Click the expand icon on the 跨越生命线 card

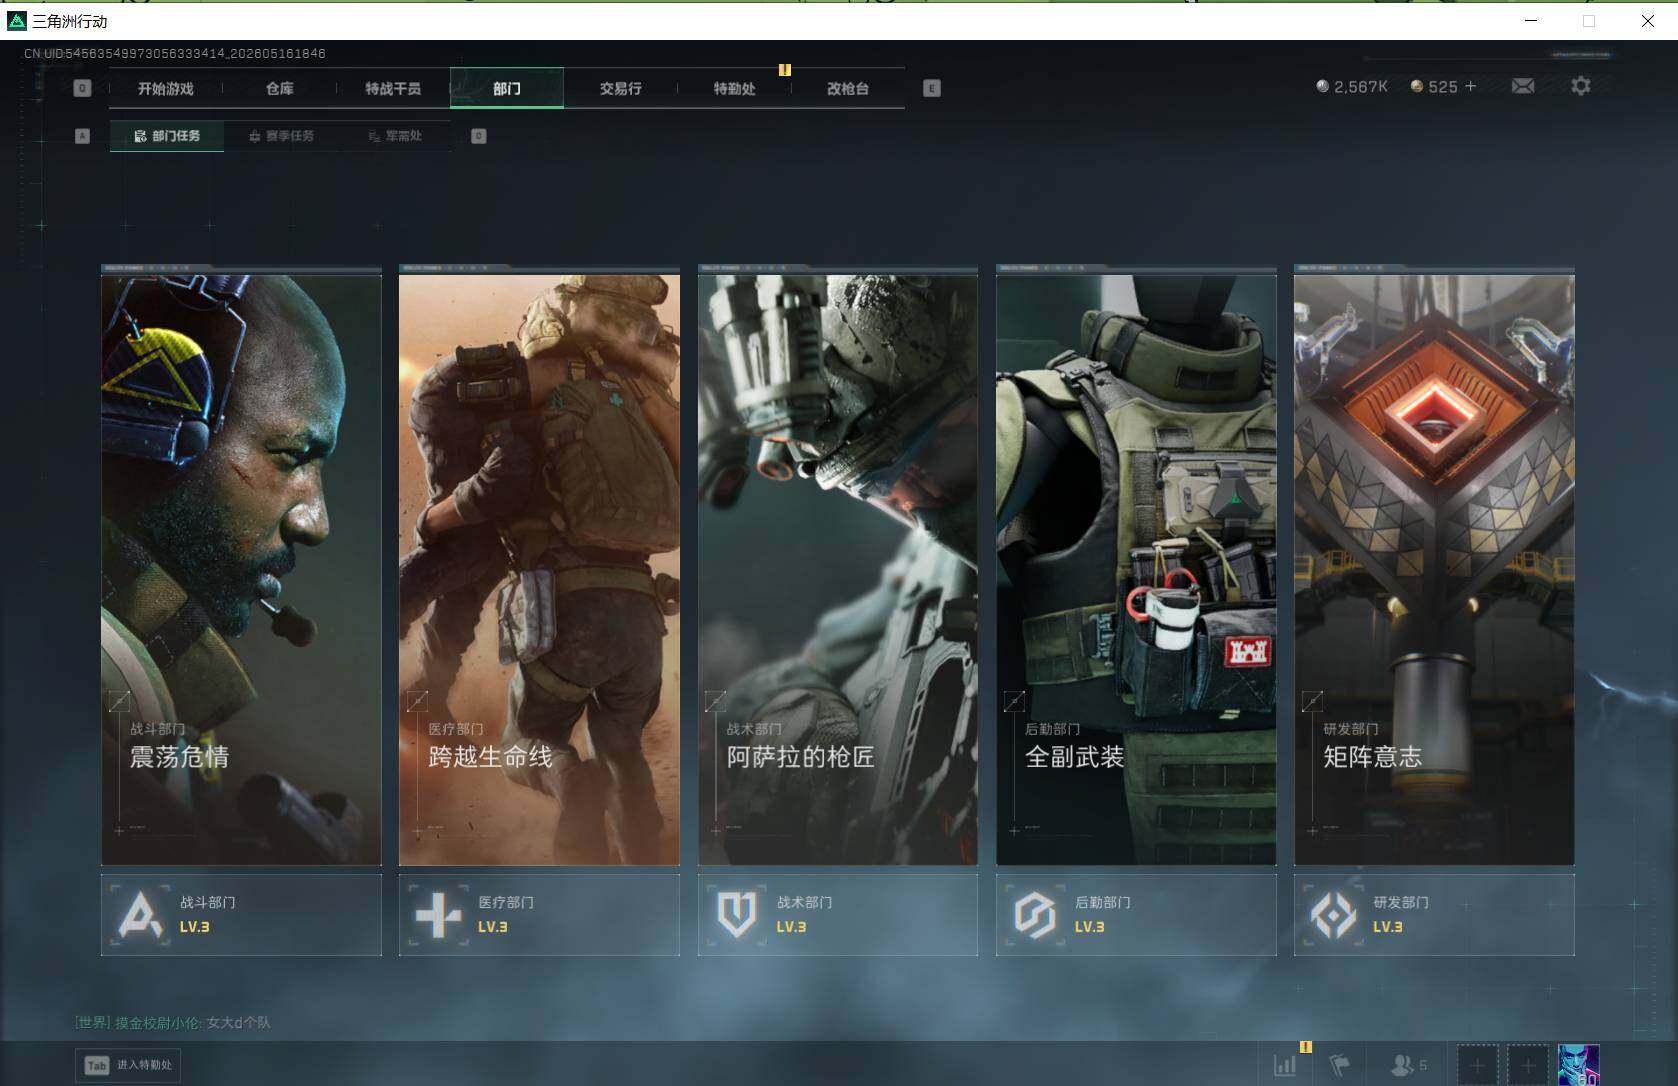click(417, 701)
